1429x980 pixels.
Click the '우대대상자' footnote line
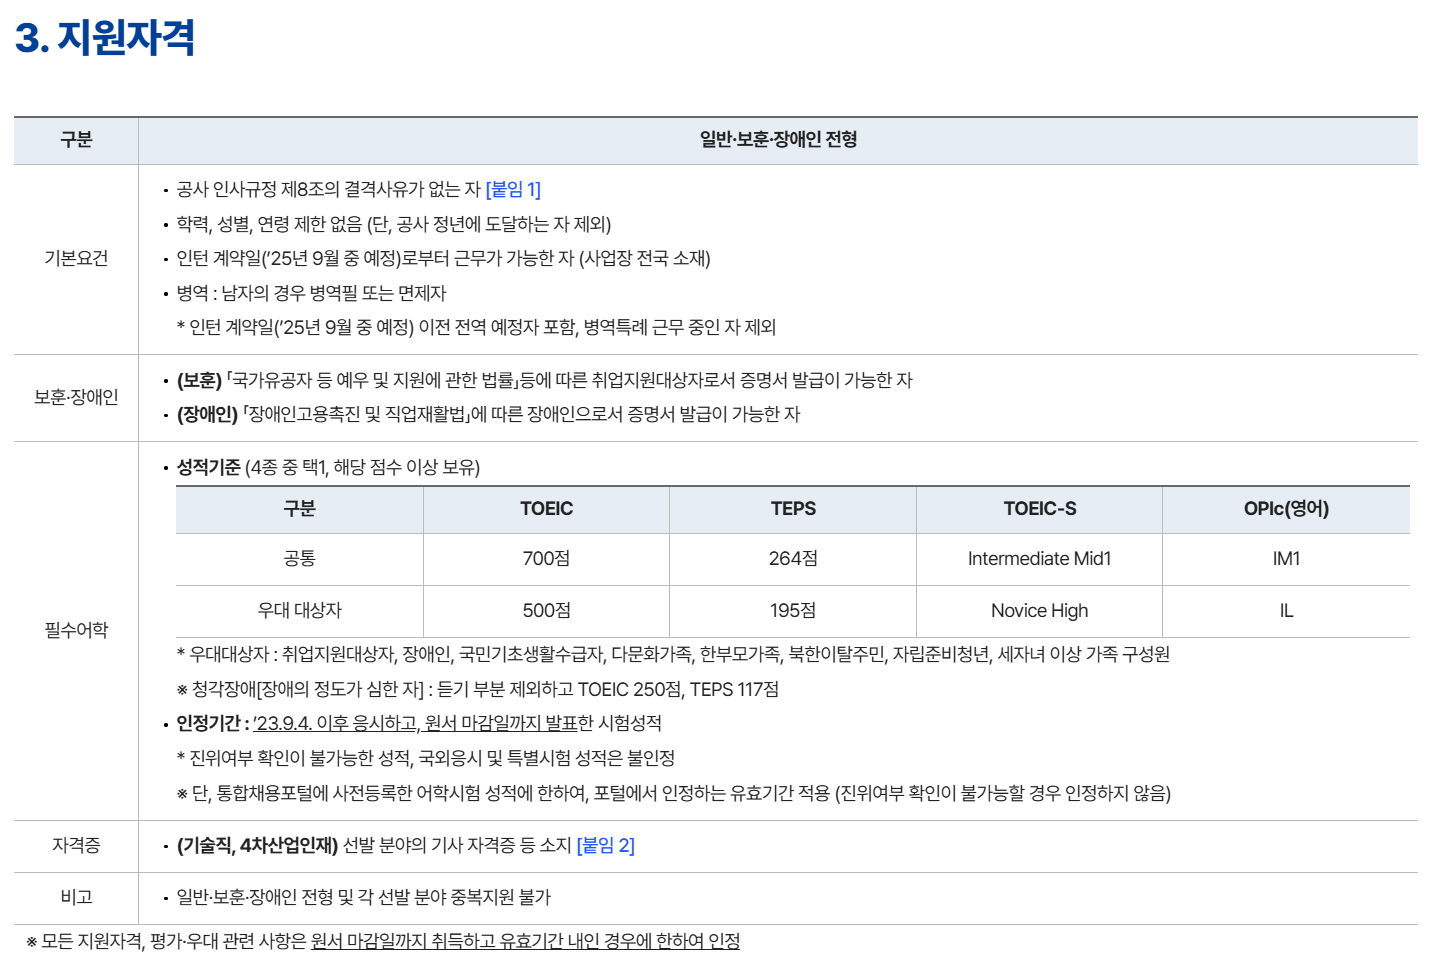pyautogui.click(x=673, y=654)
